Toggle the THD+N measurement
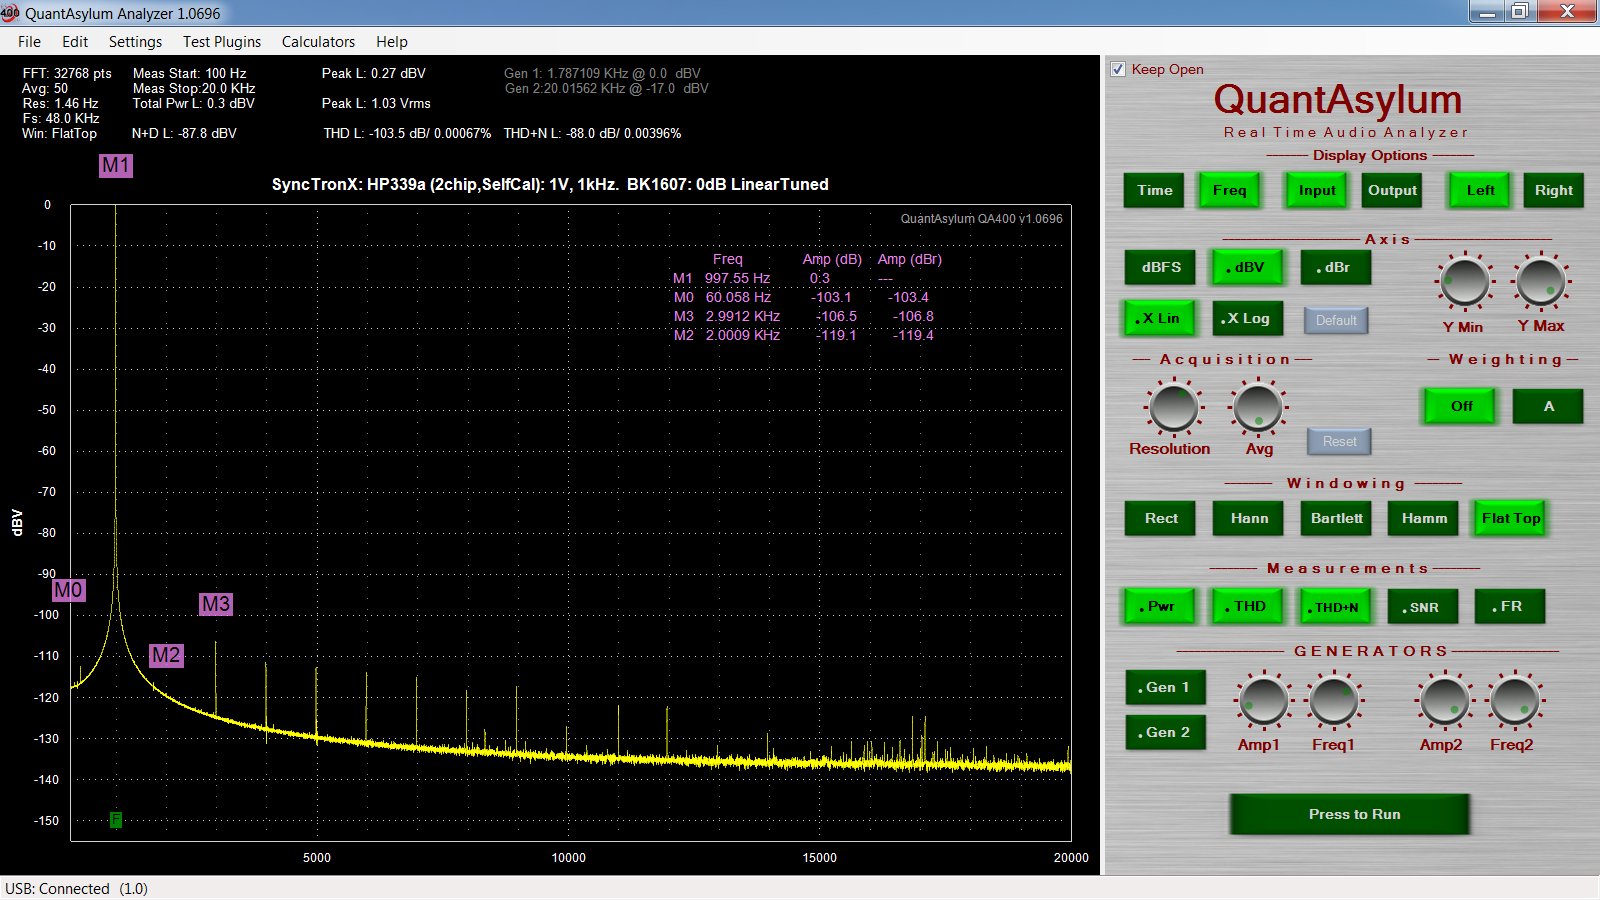Viewport: 1600px width, 900px height. tap(1336, 606)
